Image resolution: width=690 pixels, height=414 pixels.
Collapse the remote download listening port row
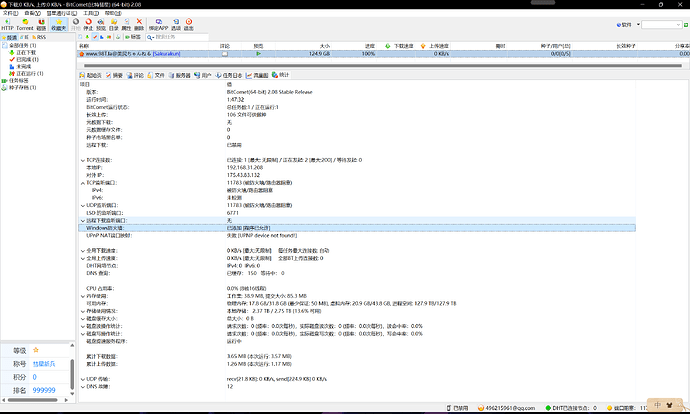(x=83, y=220)
